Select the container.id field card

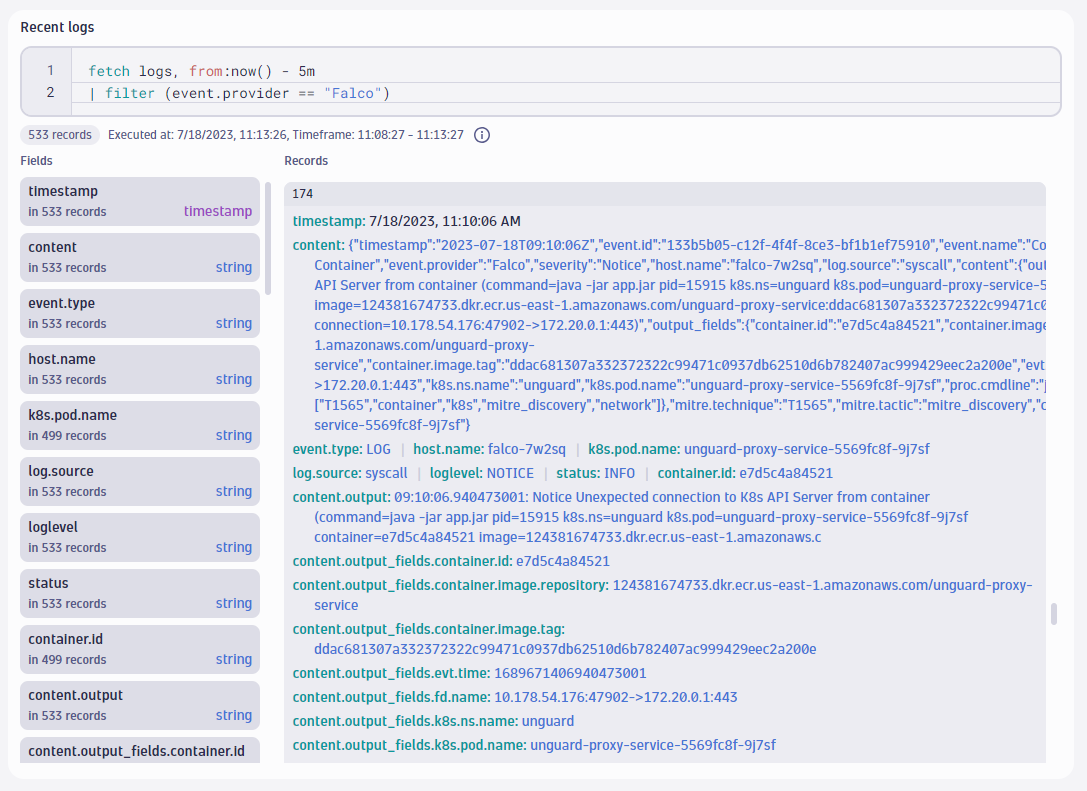pyautogui.click(x=139, y=649)
